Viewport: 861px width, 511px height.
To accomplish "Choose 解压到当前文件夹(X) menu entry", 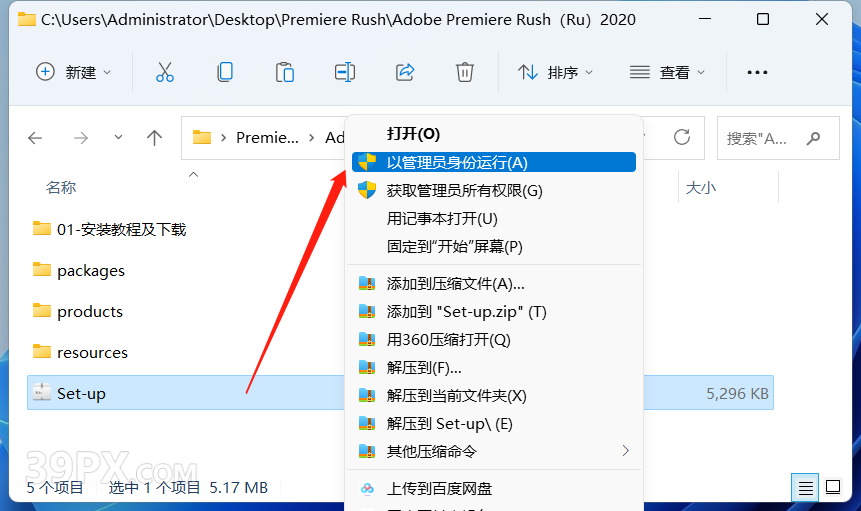I will (x=494, y=396).
